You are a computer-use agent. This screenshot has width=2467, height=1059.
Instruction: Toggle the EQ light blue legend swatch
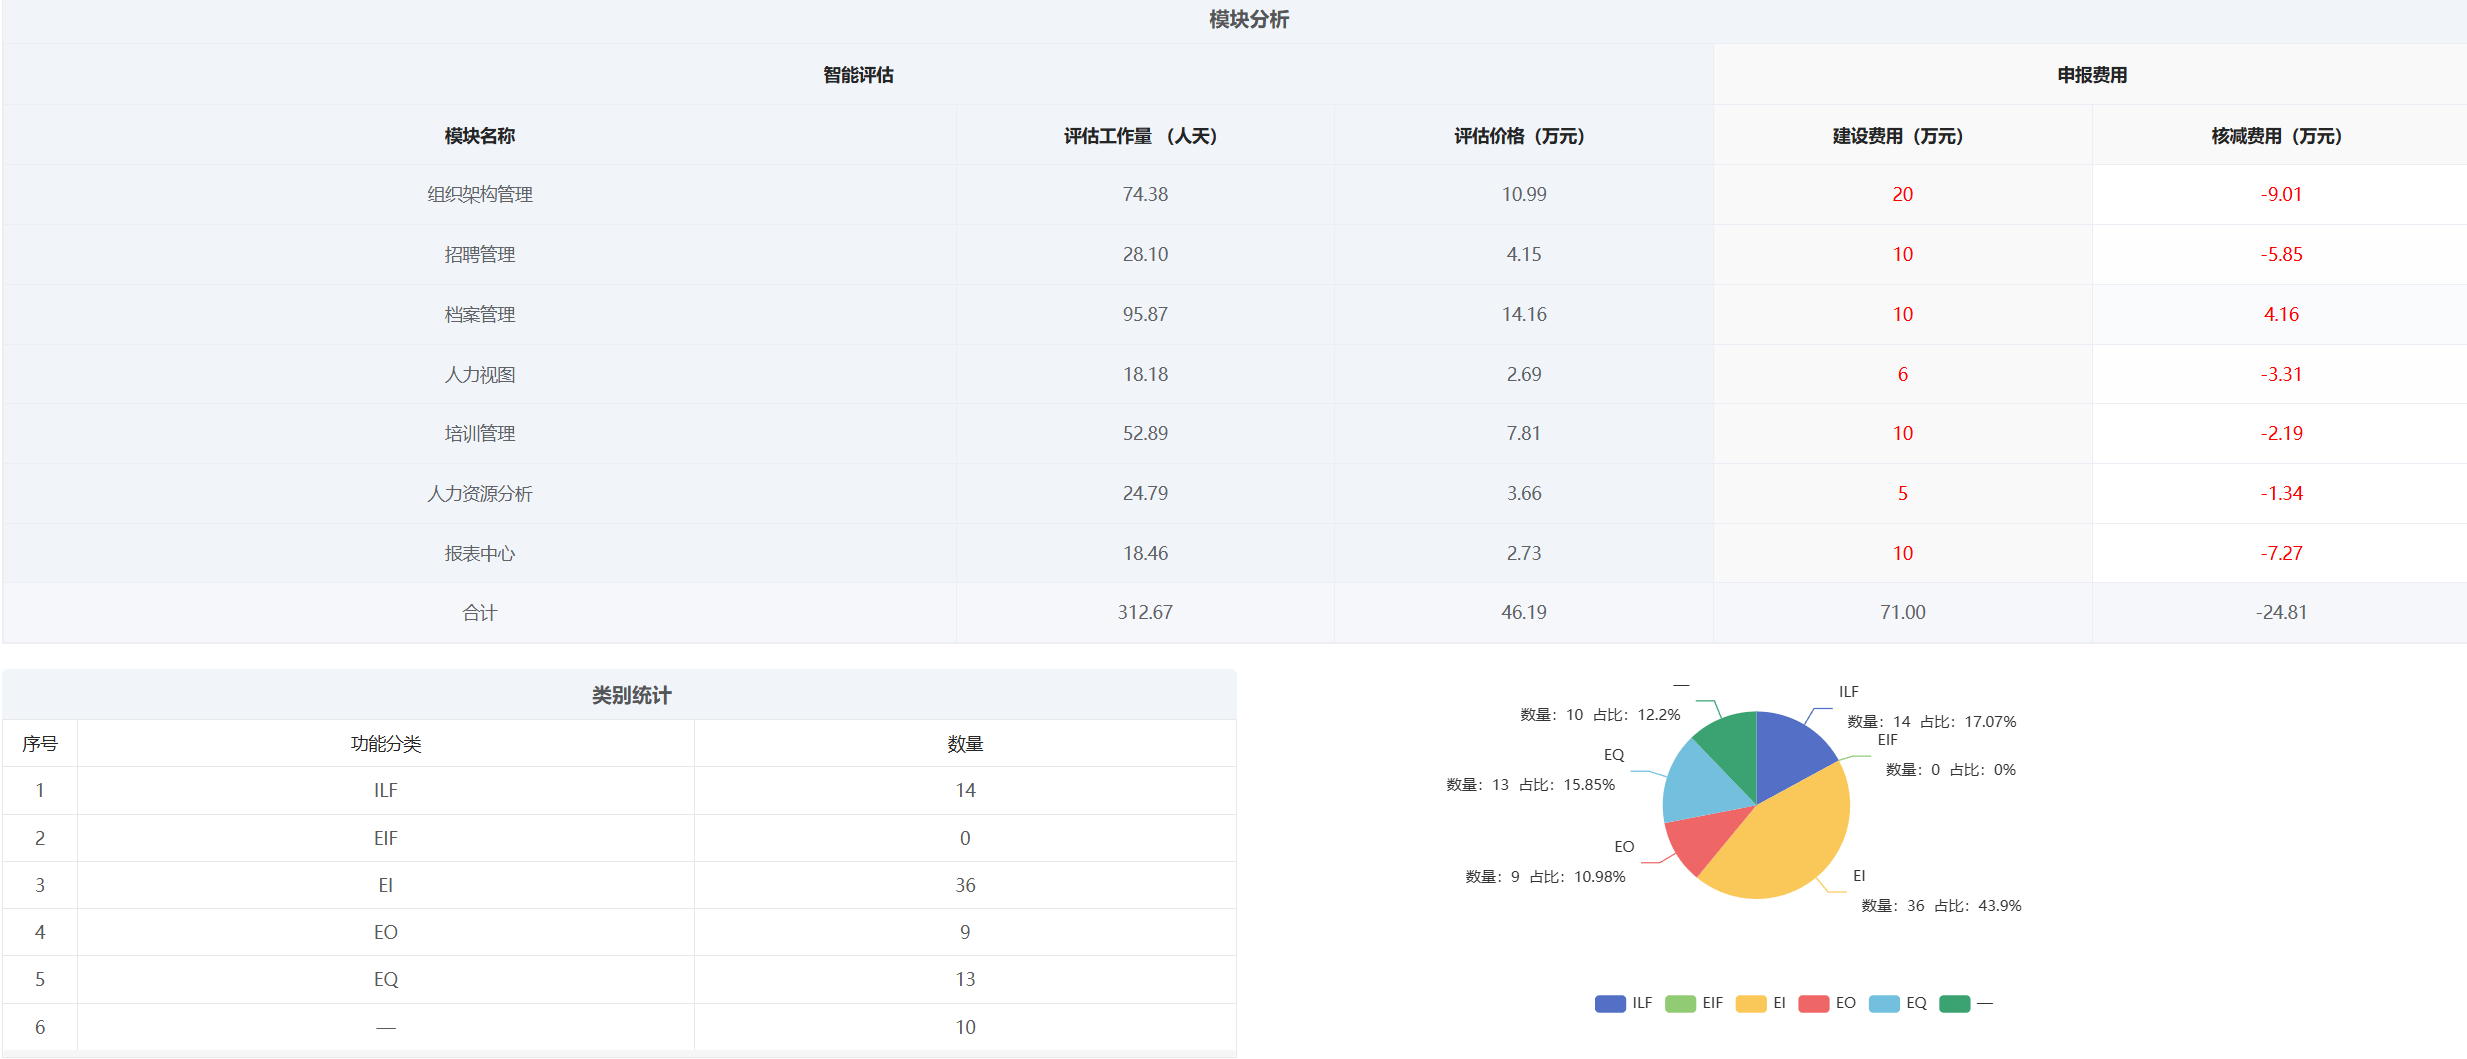(1884, 1003)
